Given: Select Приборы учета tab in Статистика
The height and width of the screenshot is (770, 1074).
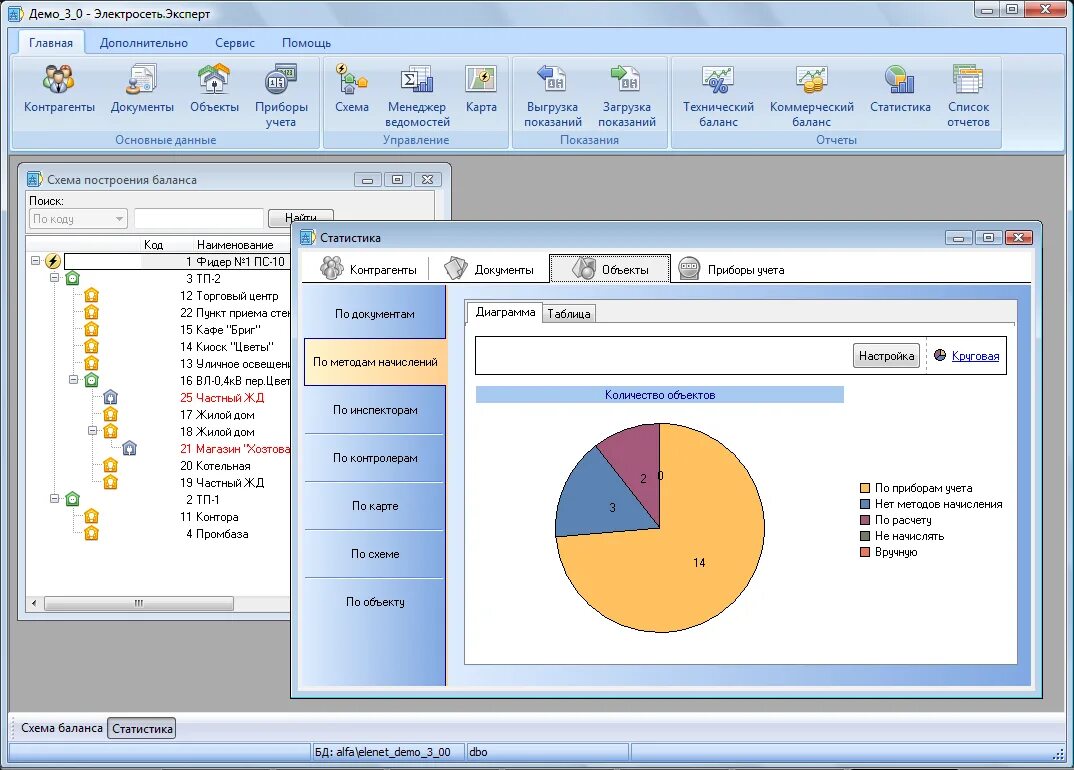Looking at the screenshot, I should click(732, 269).
